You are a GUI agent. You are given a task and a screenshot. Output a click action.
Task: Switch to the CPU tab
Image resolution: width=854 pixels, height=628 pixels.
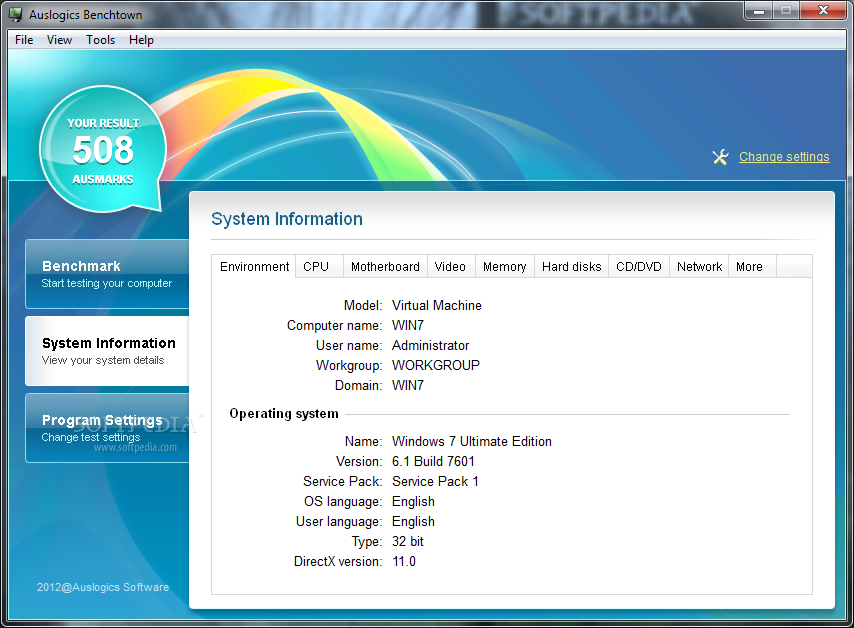(319, 266)
